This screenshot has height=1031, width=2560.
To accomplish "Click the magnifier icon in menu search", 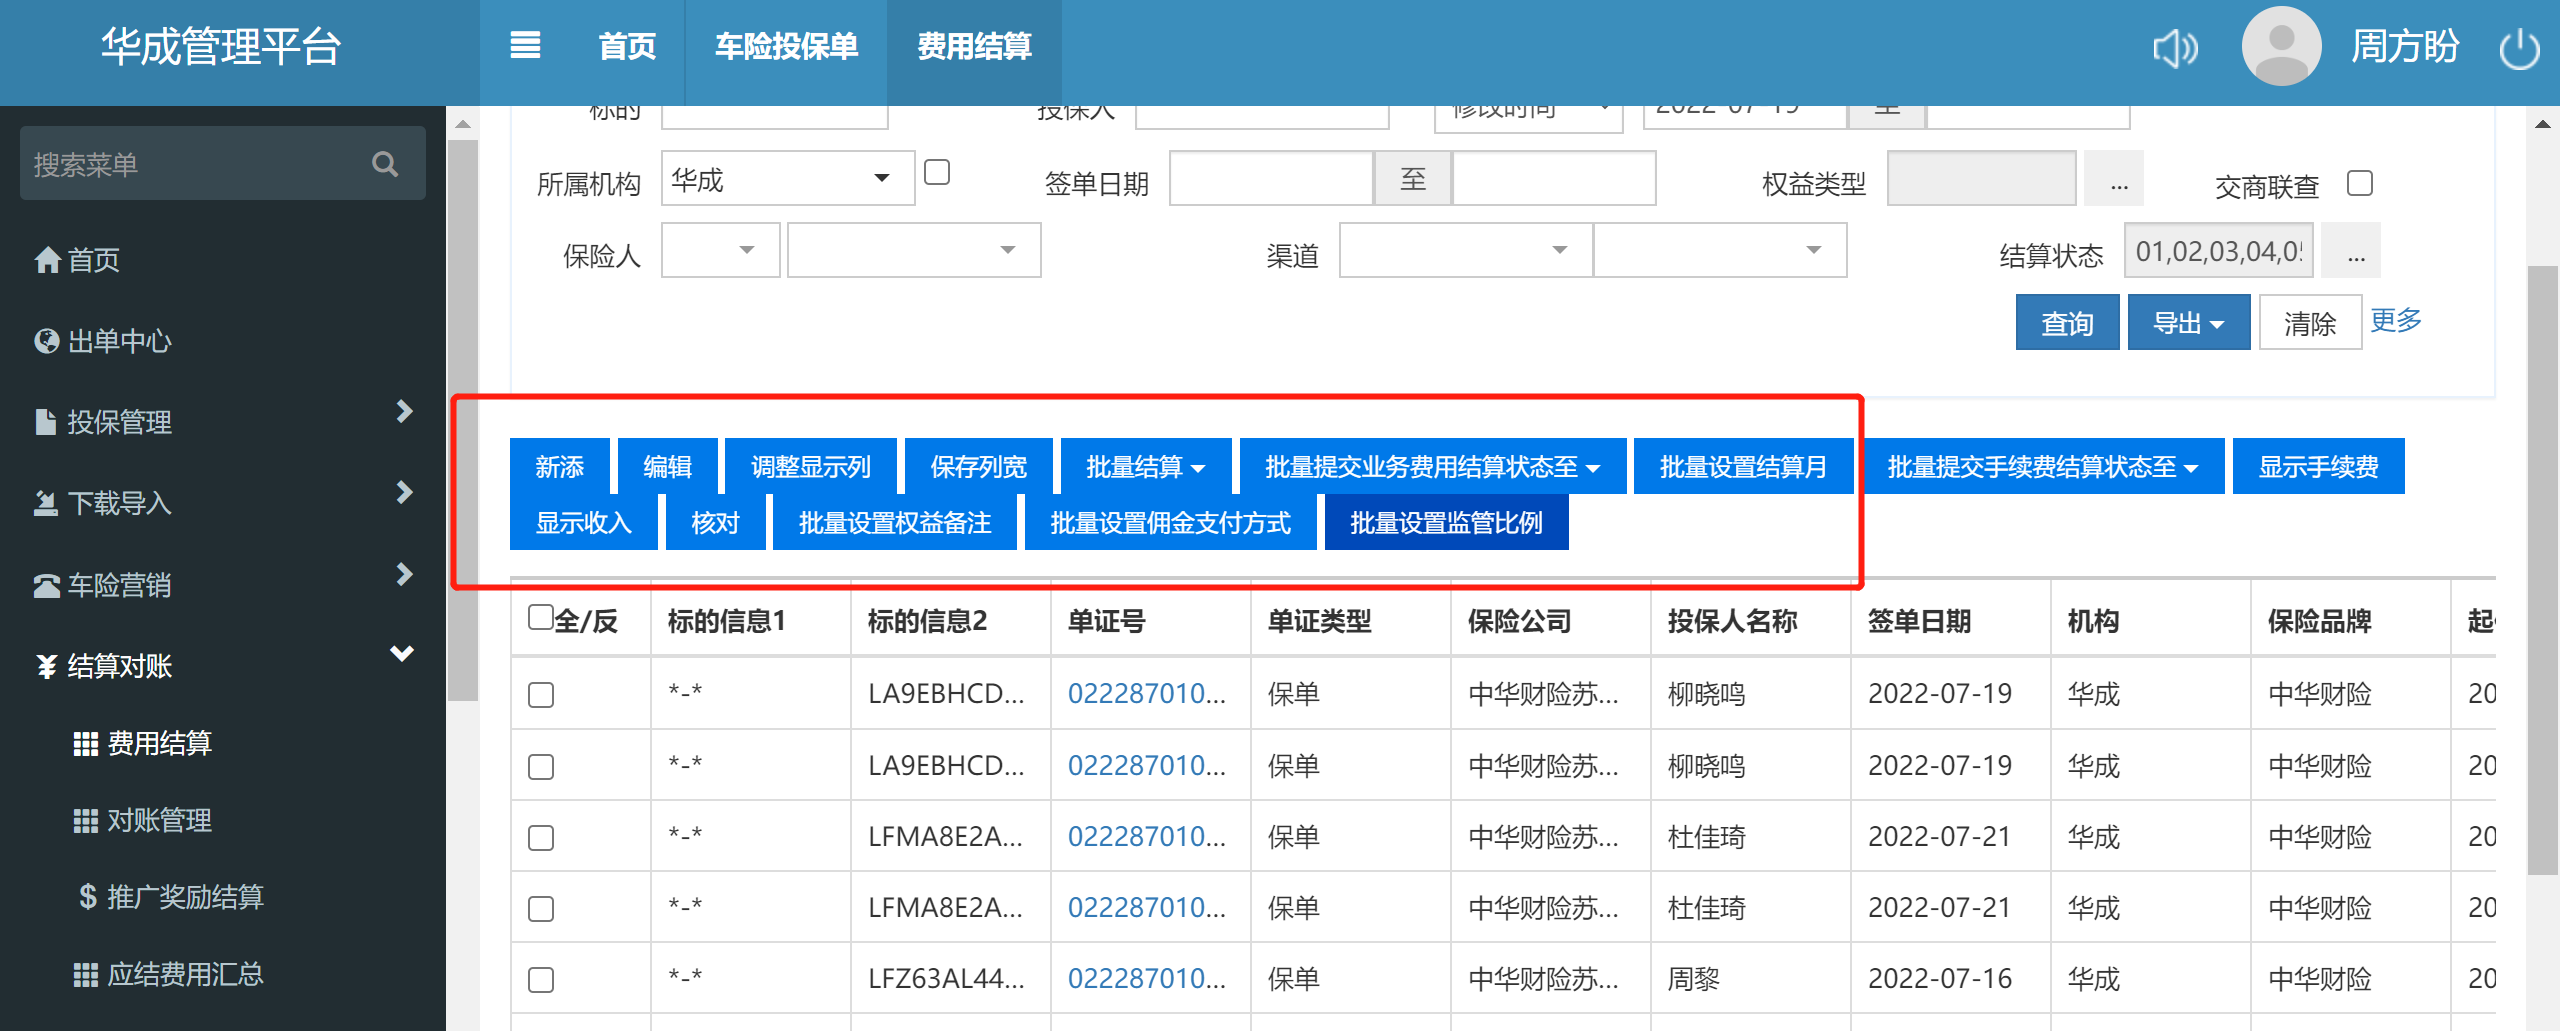I will click(x=385, y=164).
